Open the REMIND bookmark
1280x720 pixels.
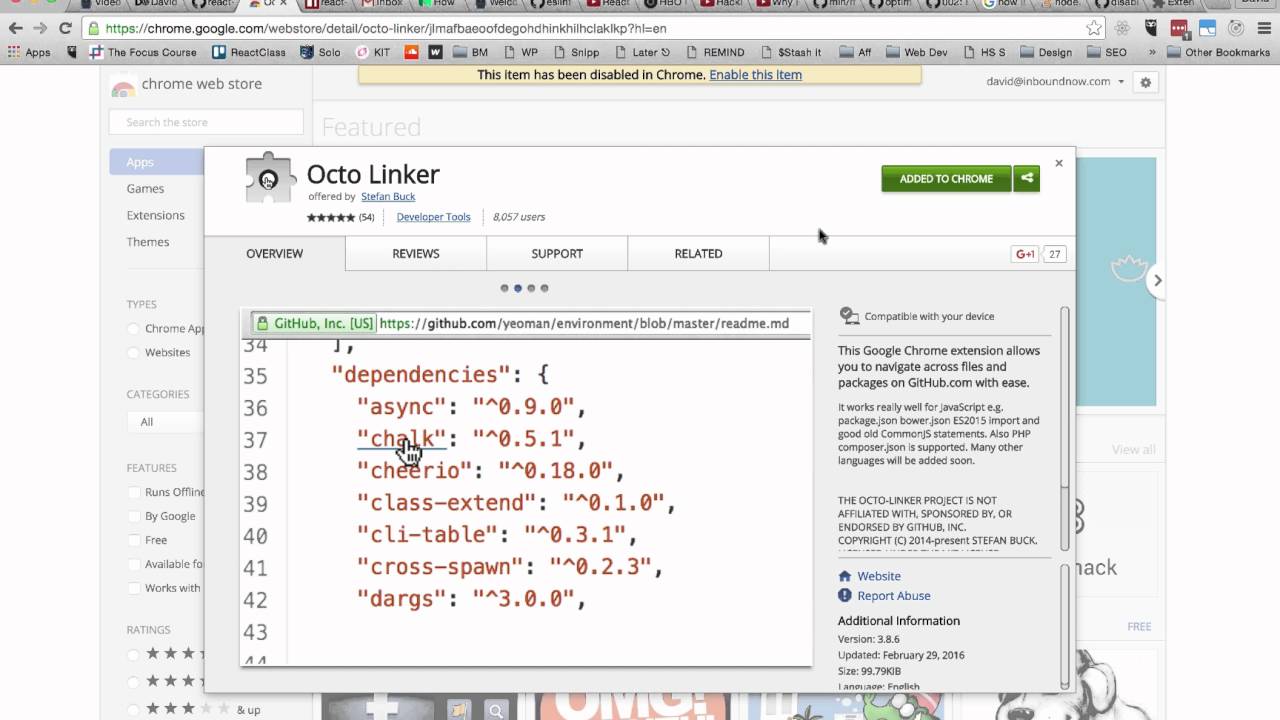pos(715,52)
